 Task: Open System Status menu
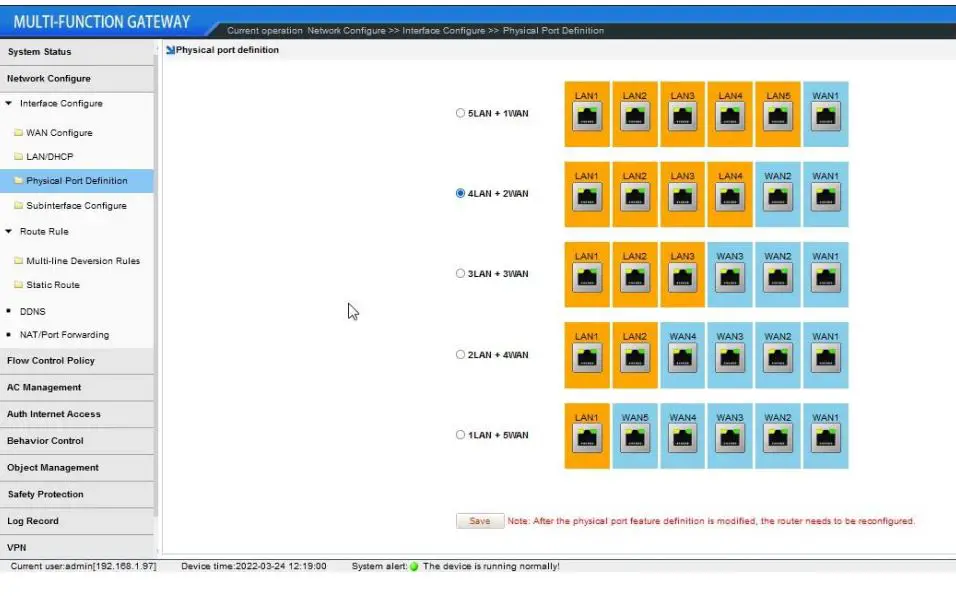click(77, 52)
